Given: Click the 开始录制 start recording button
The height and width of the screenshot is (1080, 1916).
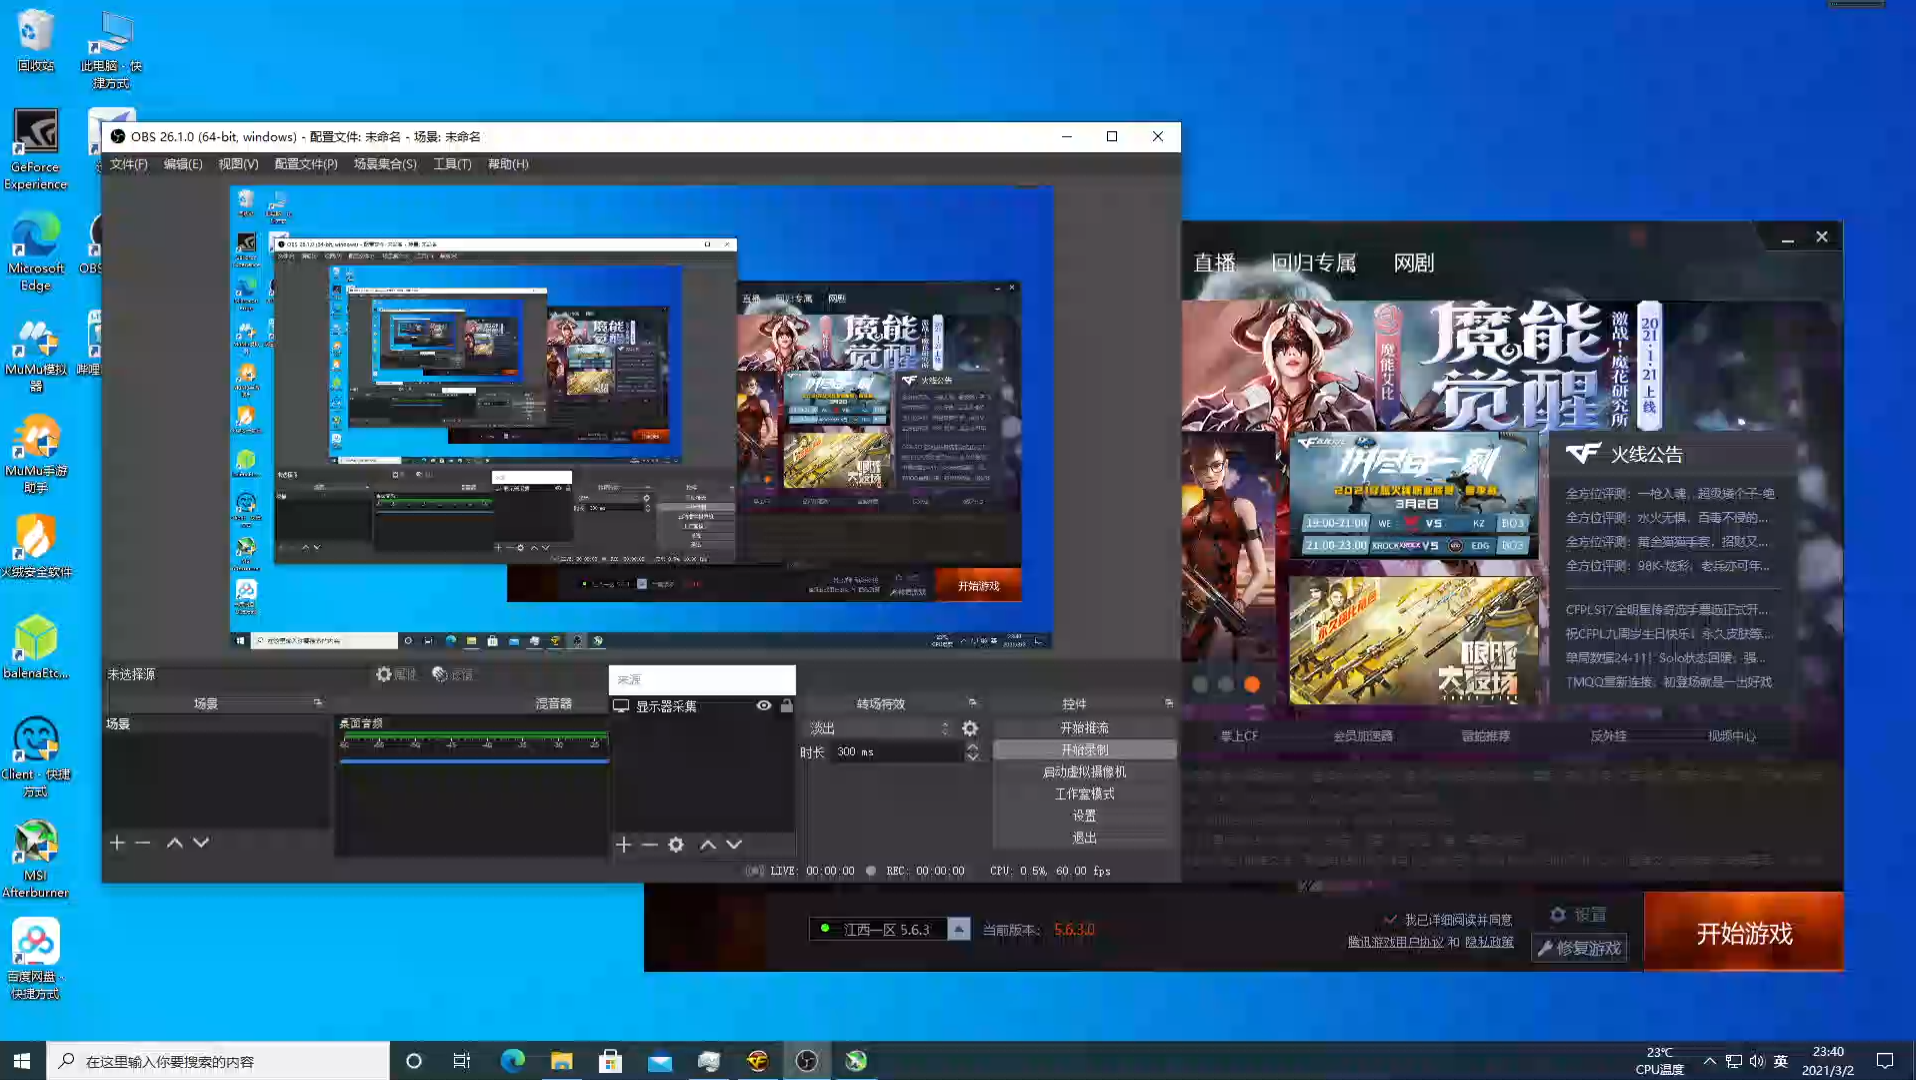Looking at the screenshot, I should click(1084, 750).
